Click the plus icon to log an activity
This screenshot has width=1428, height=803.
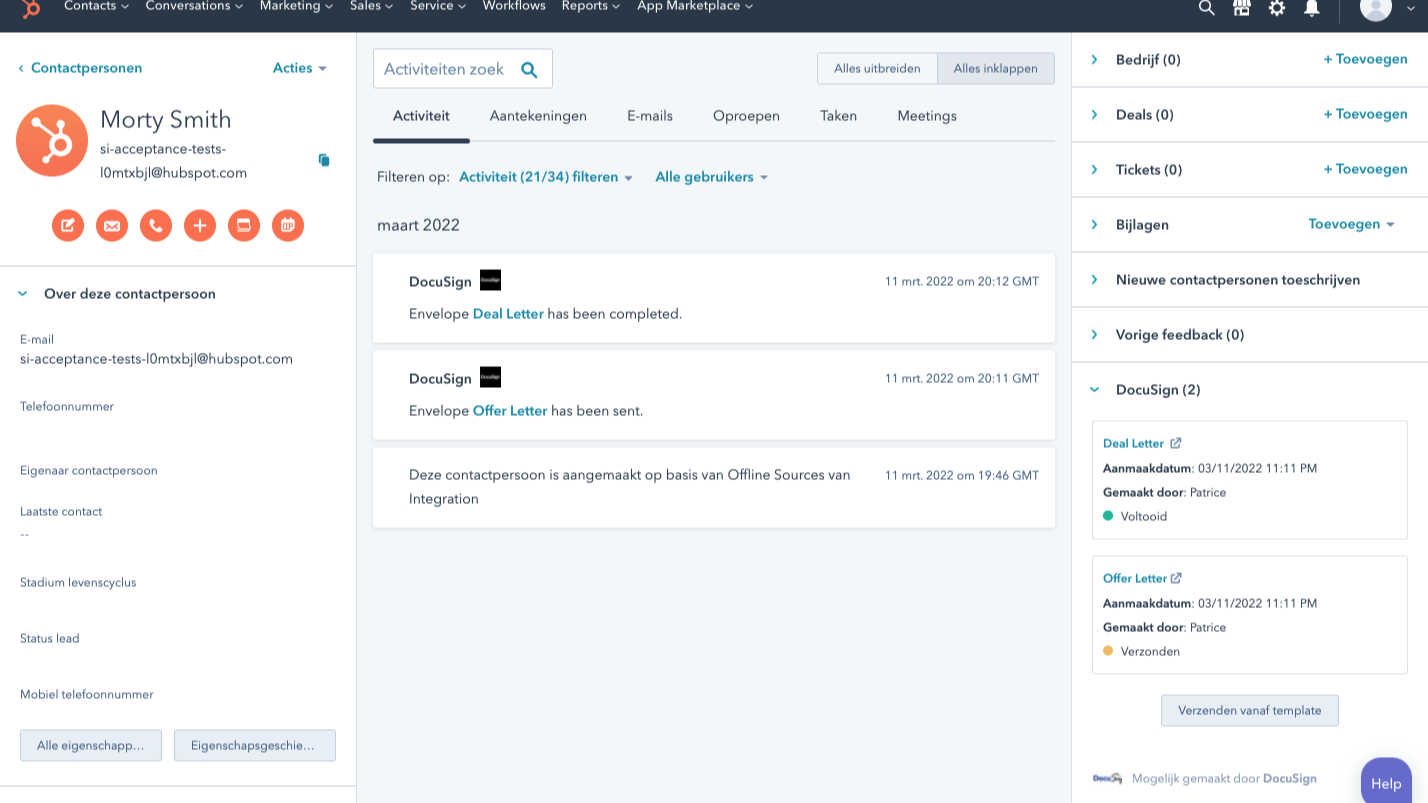[x=200, y=225]
